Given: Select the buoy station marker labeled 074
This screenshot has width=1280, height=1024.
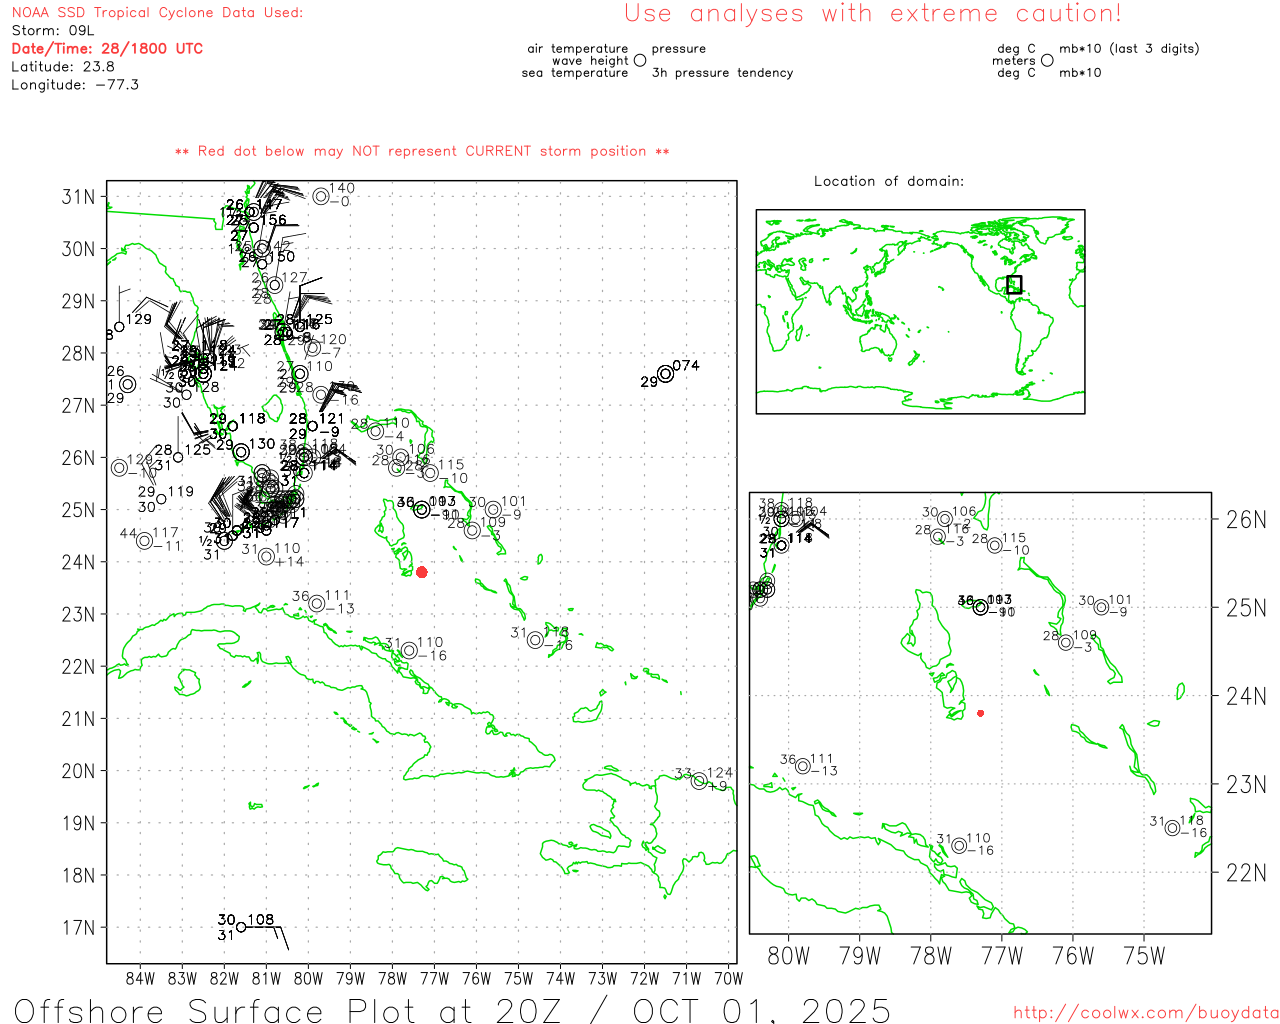Looking at the screenshot, I should (666, 374).
